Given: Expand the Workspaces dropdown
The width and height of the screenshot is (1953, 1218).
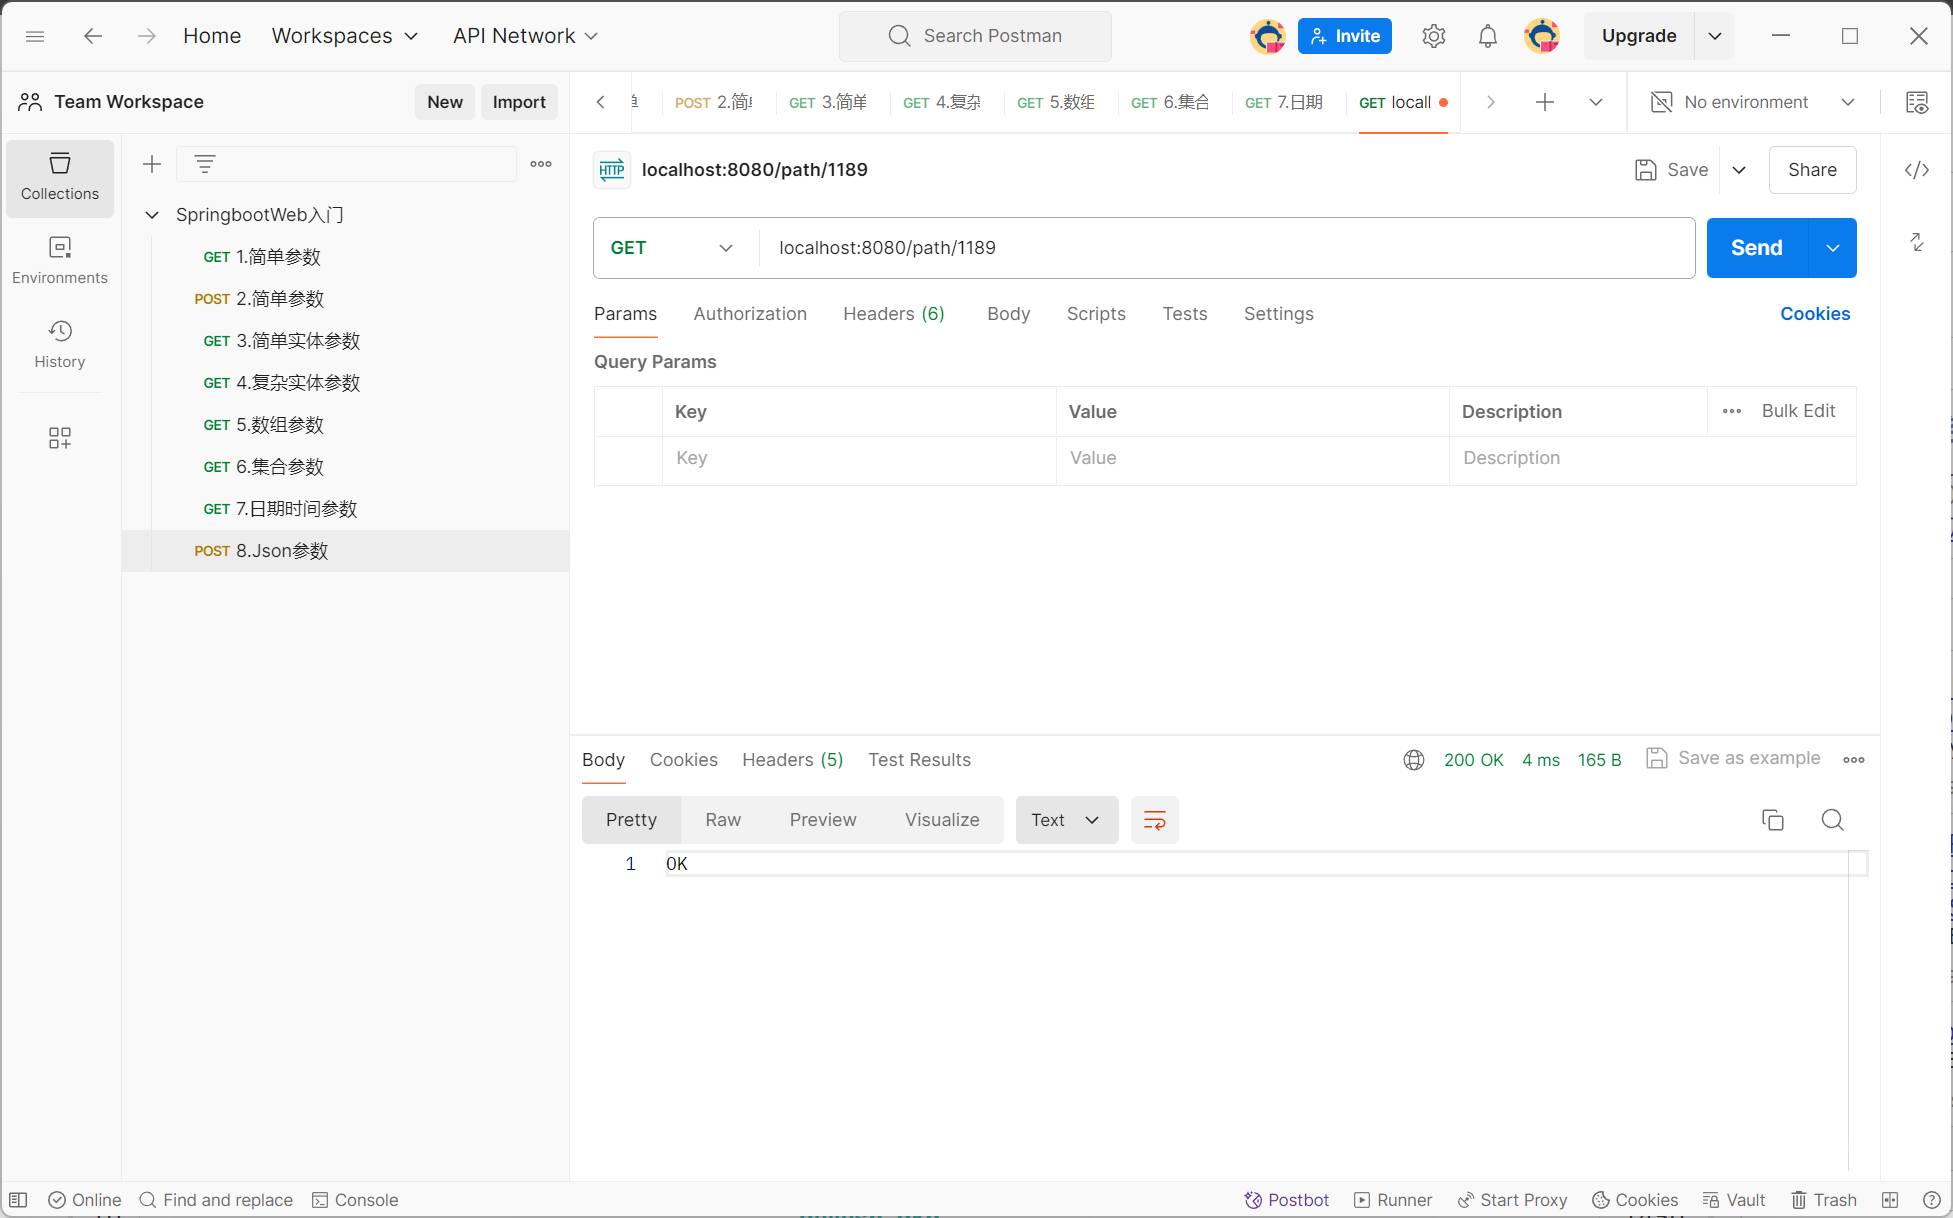Looking at the screenshot, I should click(x=345, y=36).
